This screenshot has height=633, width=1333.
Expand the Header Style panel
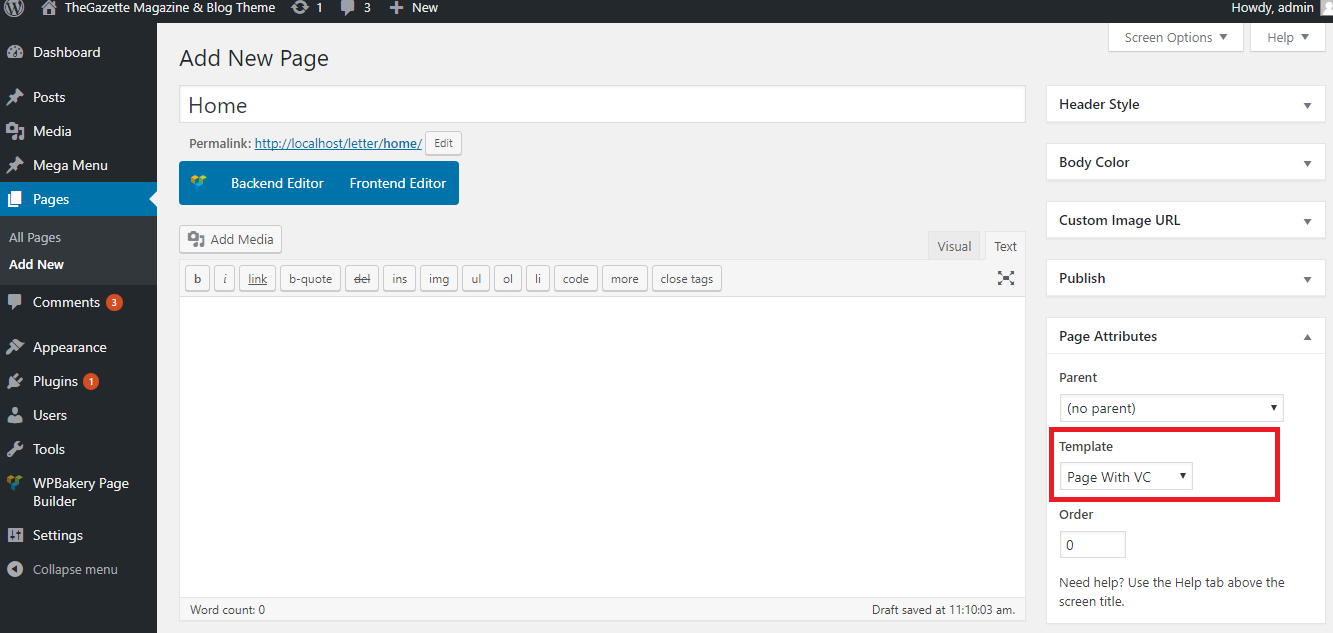pyautogui.click(x=1307, y=105)
